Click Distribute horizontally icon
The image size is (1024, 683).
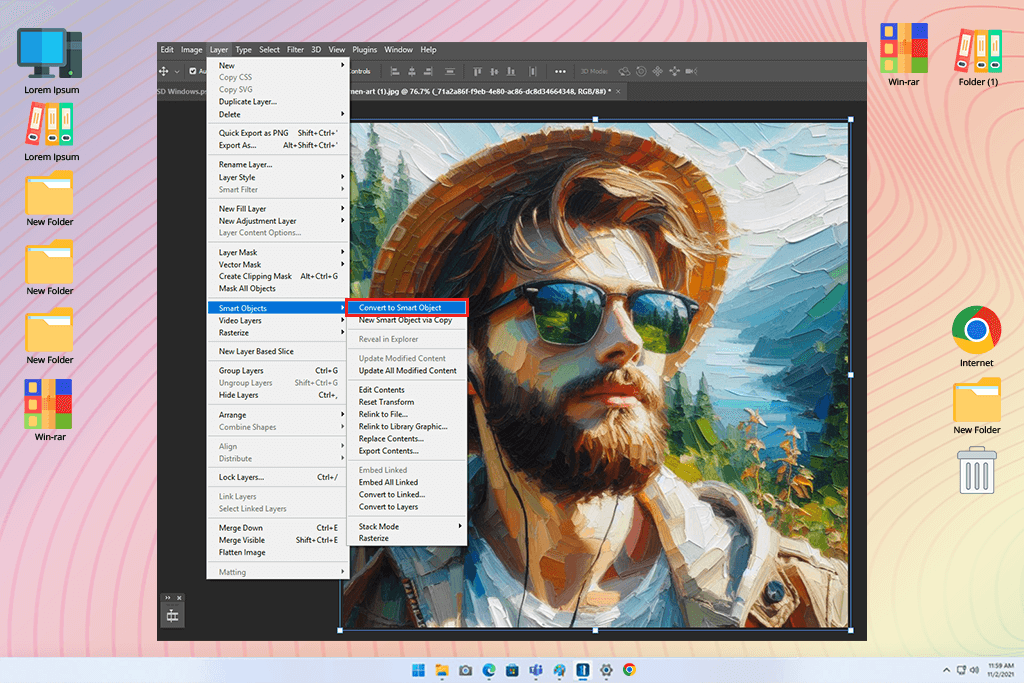click(x=450, y=71)
